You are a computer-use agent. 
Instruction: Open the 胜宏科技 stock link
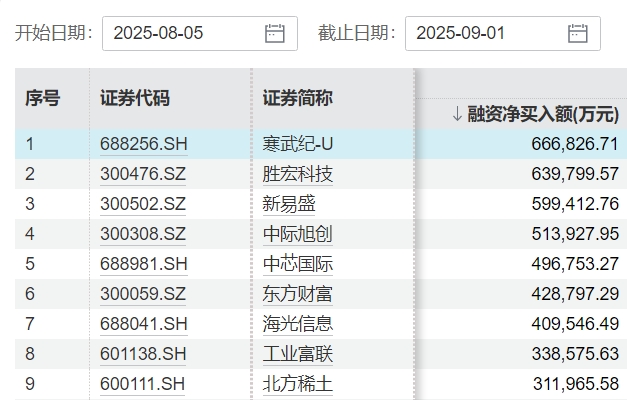(x=297, y=174)
